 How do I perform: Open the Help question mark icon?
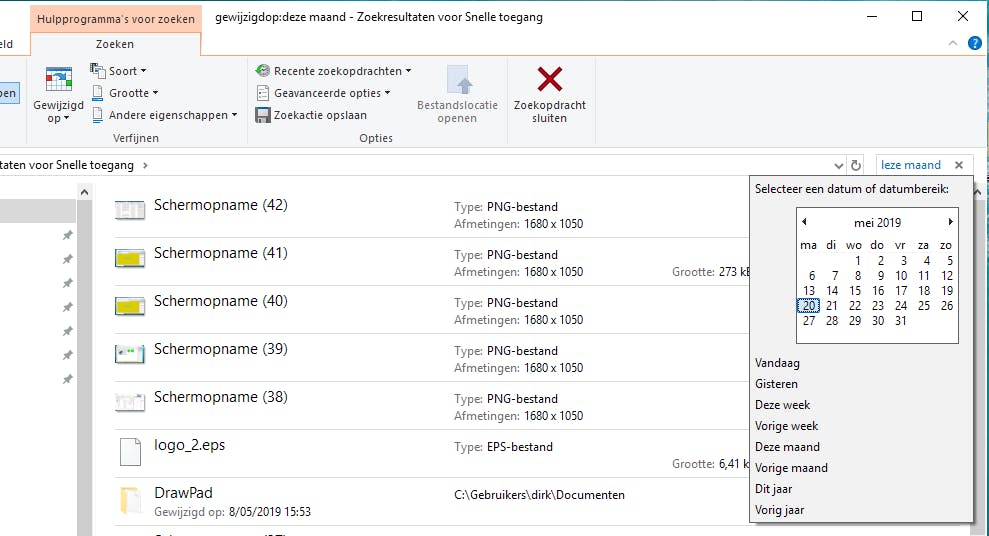pos(975,44)
